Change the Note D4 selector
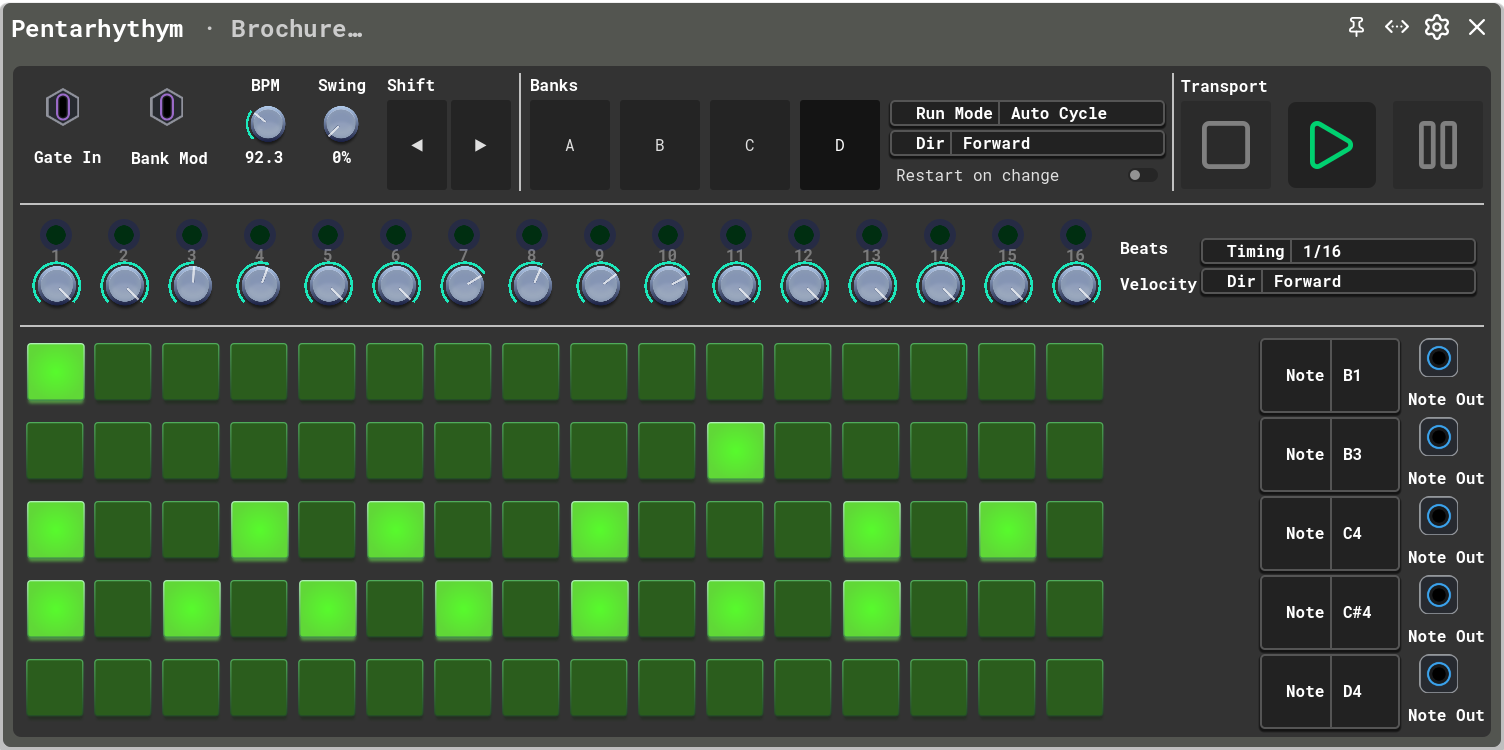The height and width of the screenshot is (750, 1504). 1330,692
